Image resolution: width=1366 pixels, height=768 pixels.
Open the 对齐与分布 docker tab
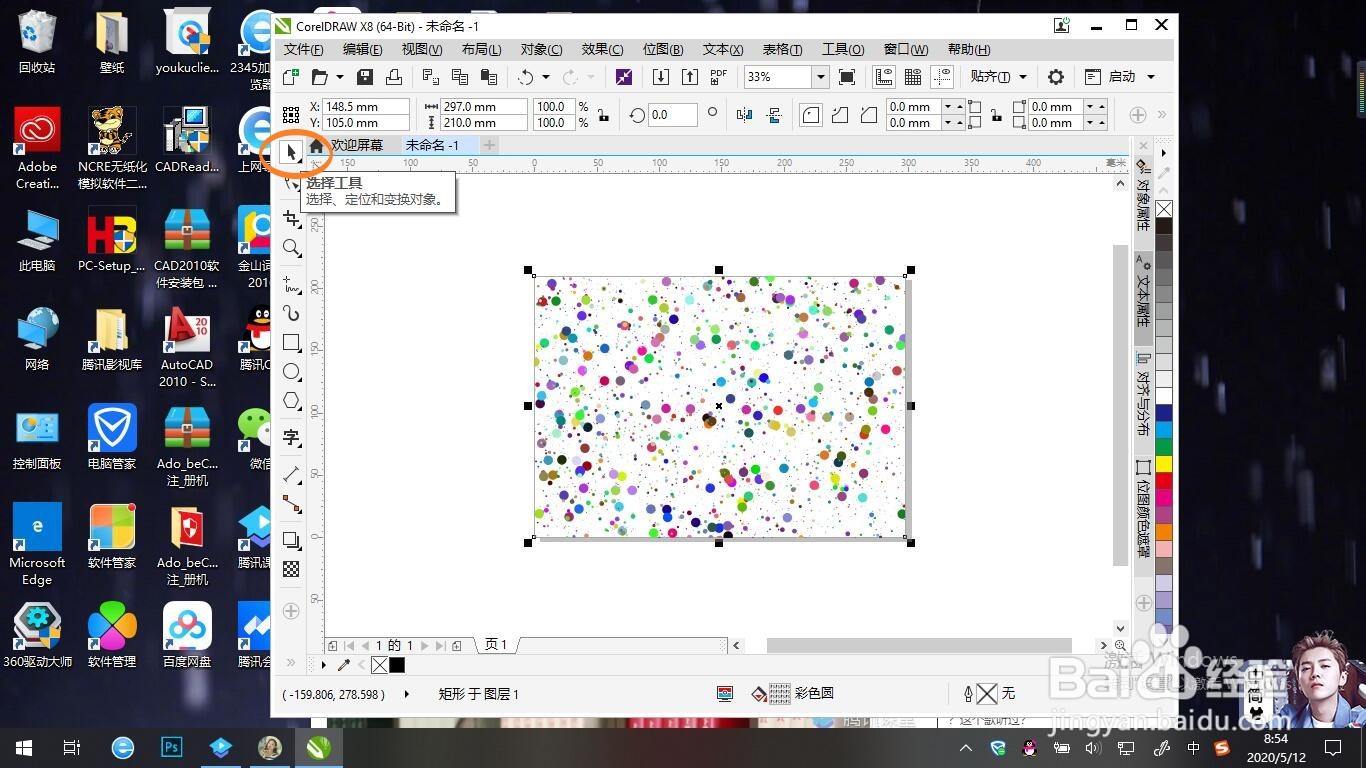point(1143,395)
